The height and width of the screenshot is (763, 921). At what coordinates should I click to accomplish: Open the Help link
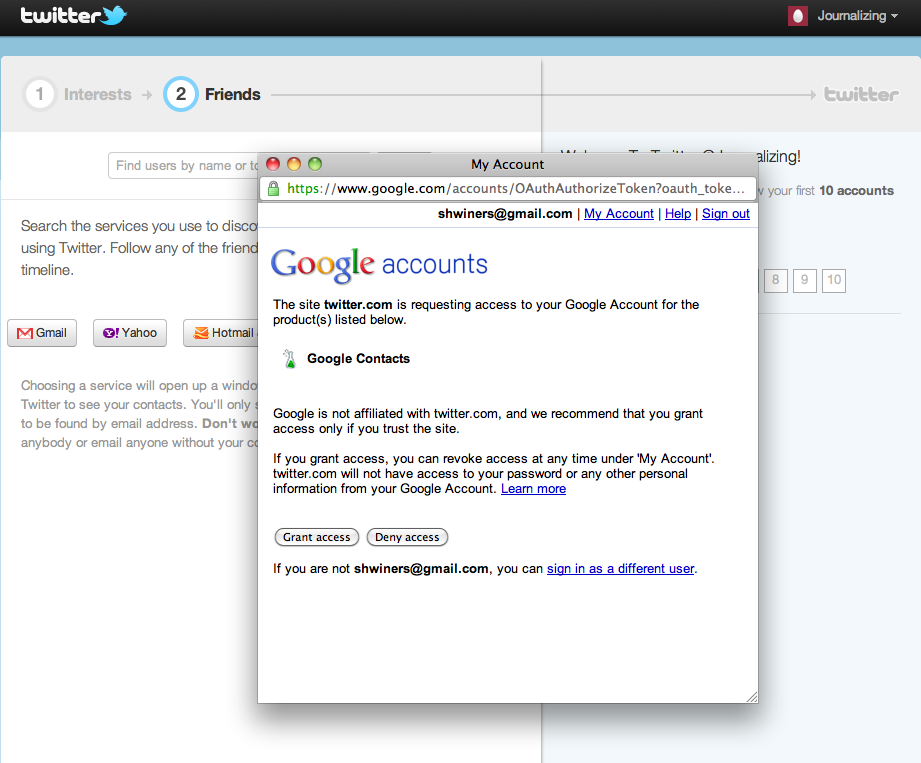tap(678, 214)
